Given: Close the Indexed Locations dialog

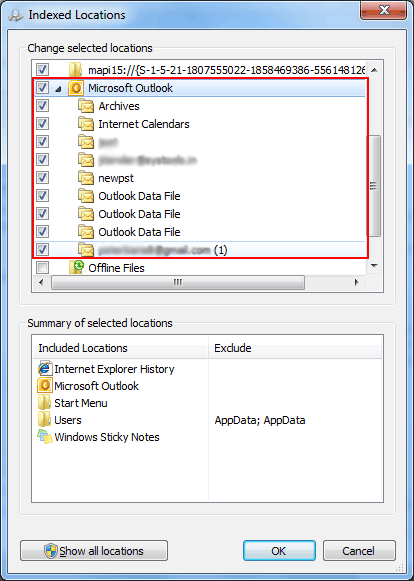Looking at the screenshot, I should tap(383, 10).
